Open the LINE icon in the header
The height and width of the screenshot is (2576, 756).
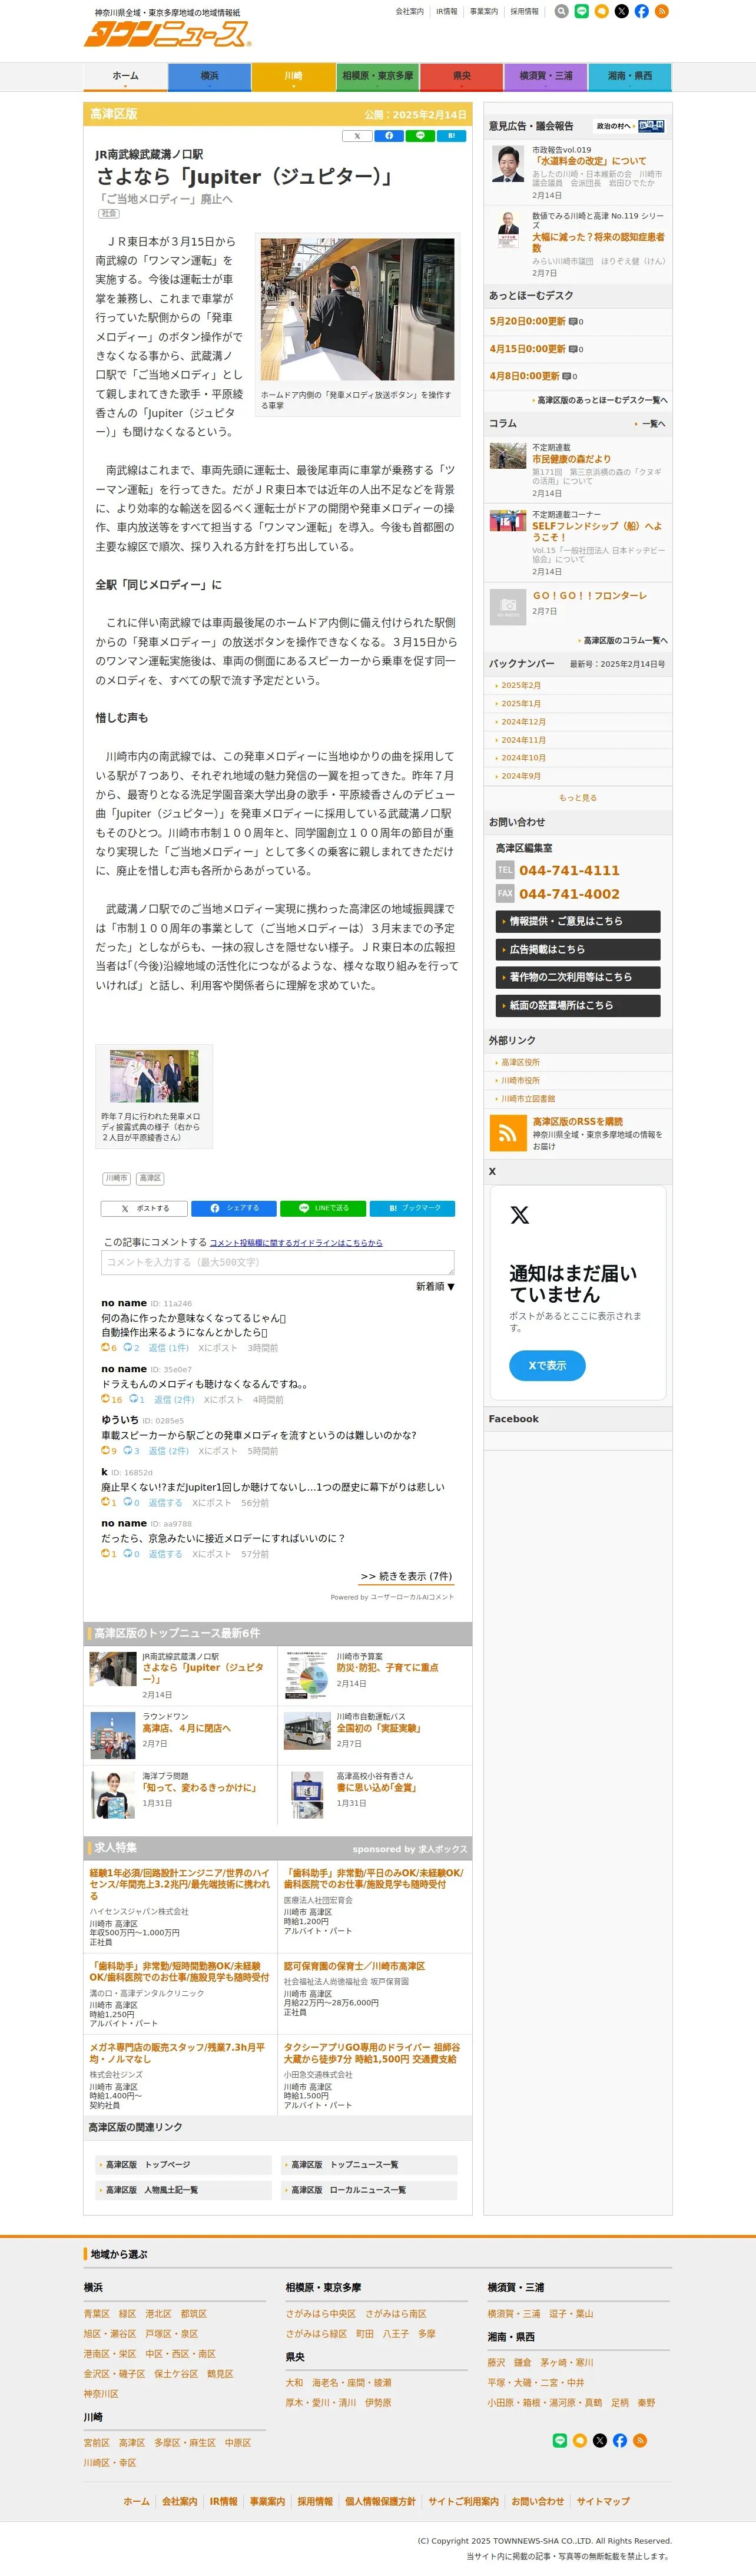(x=581, y=12)
